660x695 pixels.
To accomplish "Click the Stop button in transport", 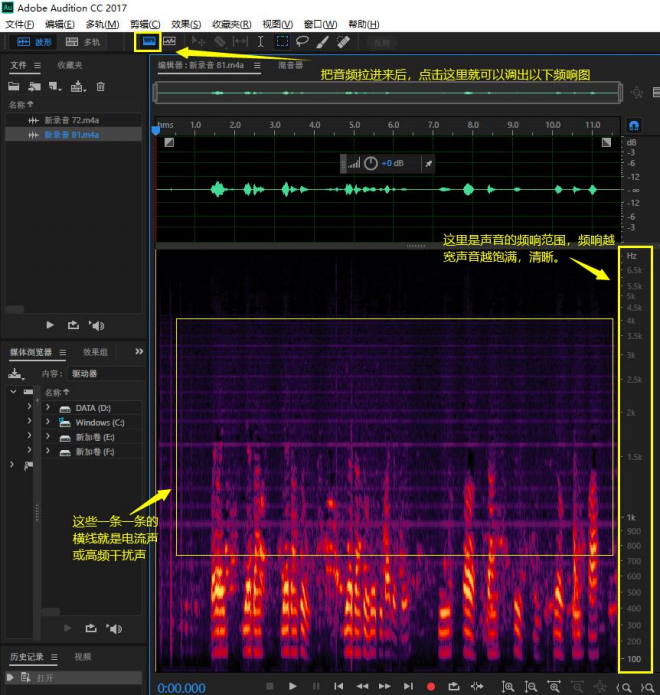I will (x=269, y=687).
